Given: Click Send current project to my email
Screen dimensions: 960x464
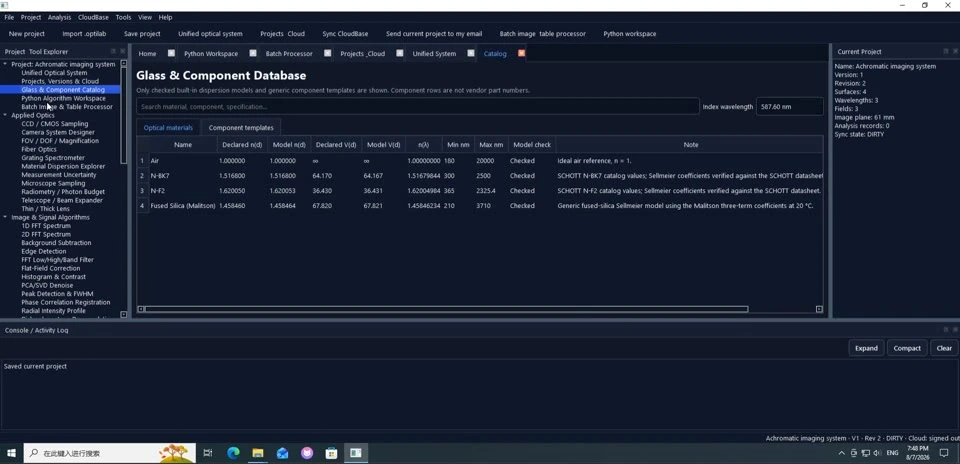Looking at the screenshot, I should (x=434, y=34).
